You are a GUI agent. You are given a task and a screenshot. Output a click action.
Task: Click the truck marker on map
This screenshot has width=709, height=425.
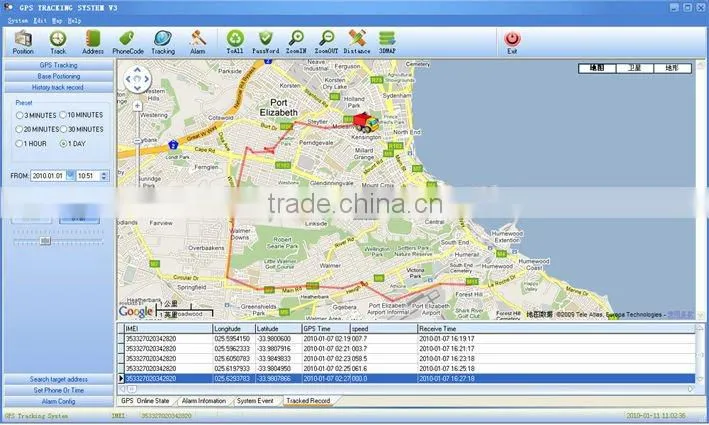point(365,123)
